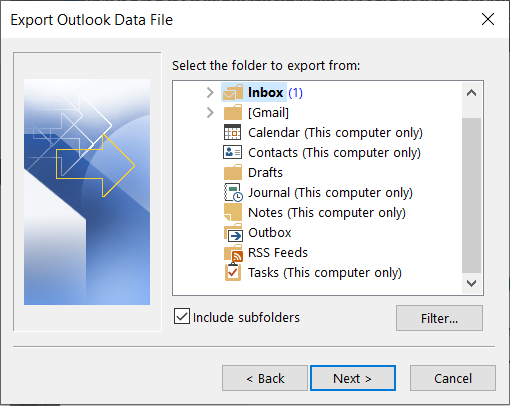Select the Outbox folder label
This screenshot has height=406, width=510.
click(x=270, y=232)
